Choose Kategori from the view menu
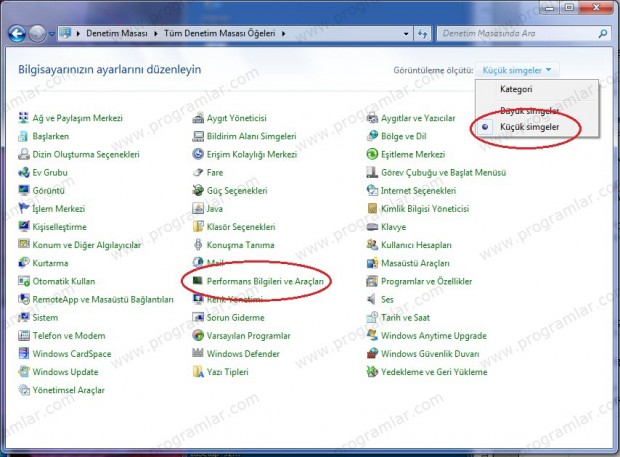 516,89
